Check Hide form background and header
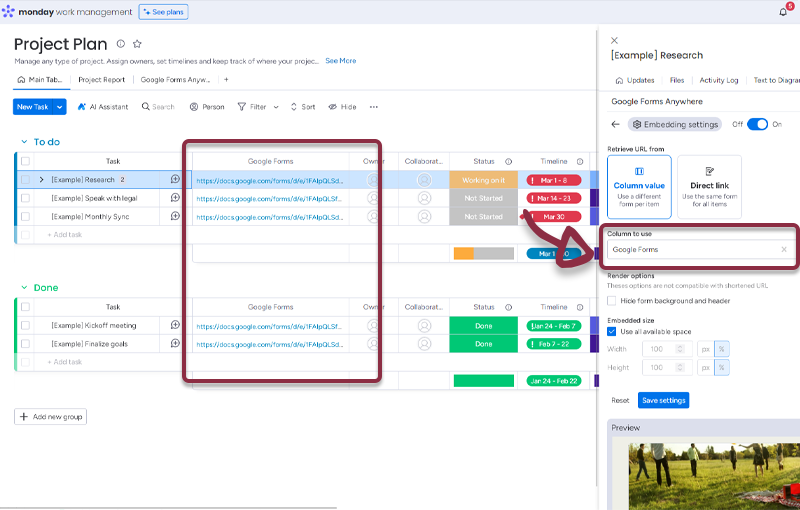800x510 pixels. 612,300
